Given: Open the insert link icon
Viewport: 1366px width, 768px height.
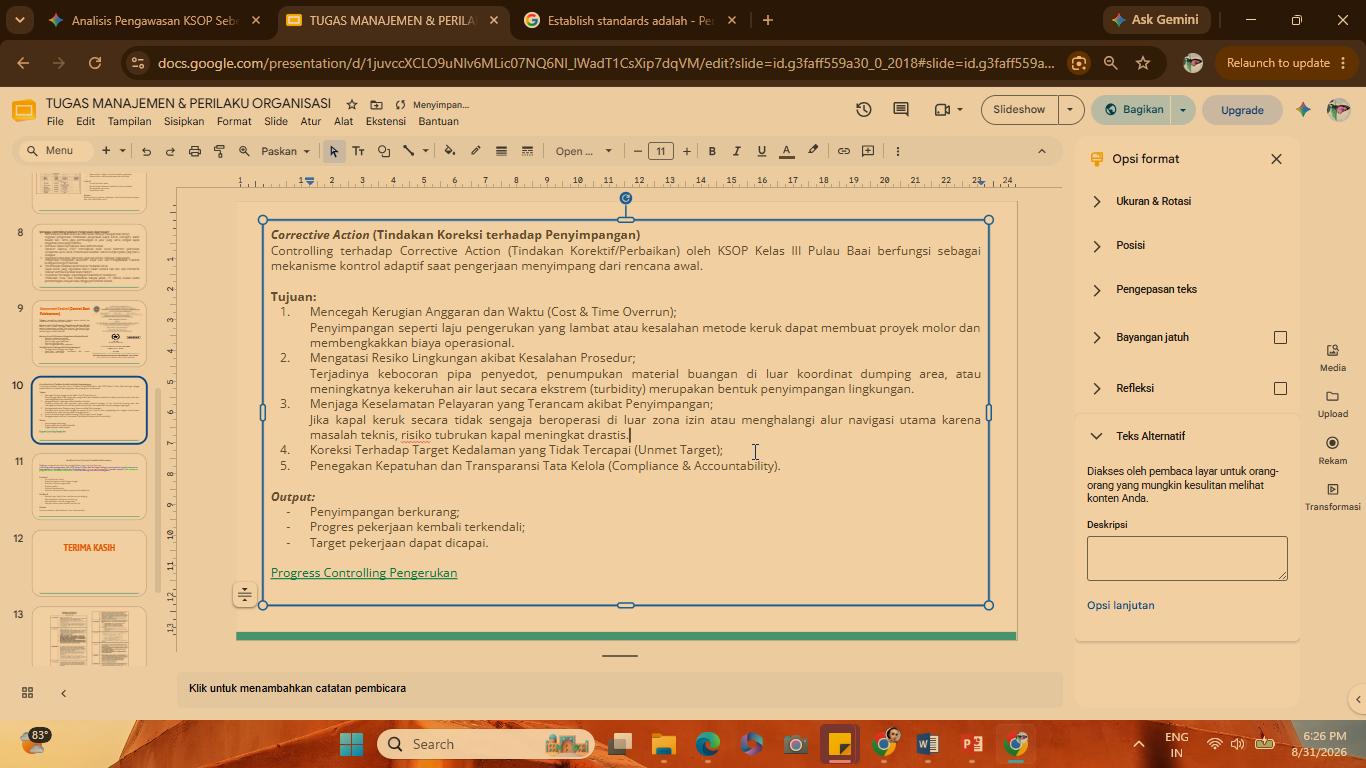Looking at the screenshot, I should [x=843, y=151].
